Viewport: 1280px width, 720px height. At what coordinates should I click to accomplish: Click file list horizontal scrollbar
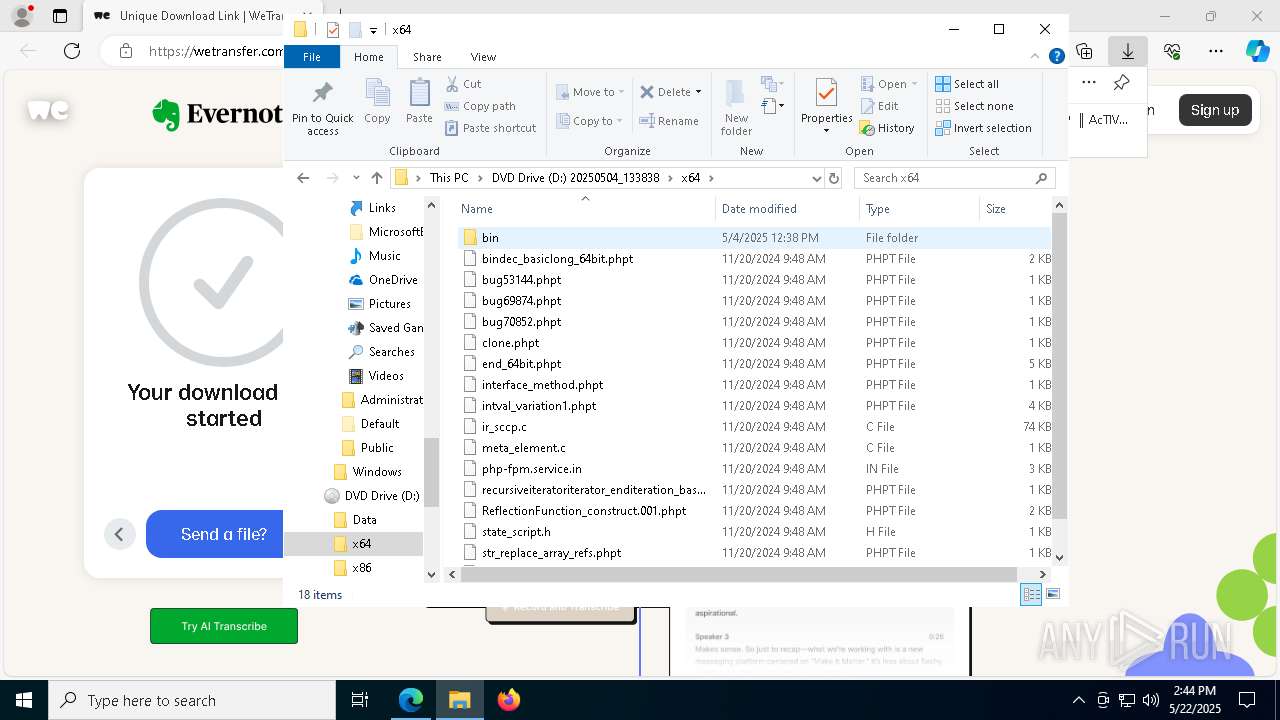737,574
